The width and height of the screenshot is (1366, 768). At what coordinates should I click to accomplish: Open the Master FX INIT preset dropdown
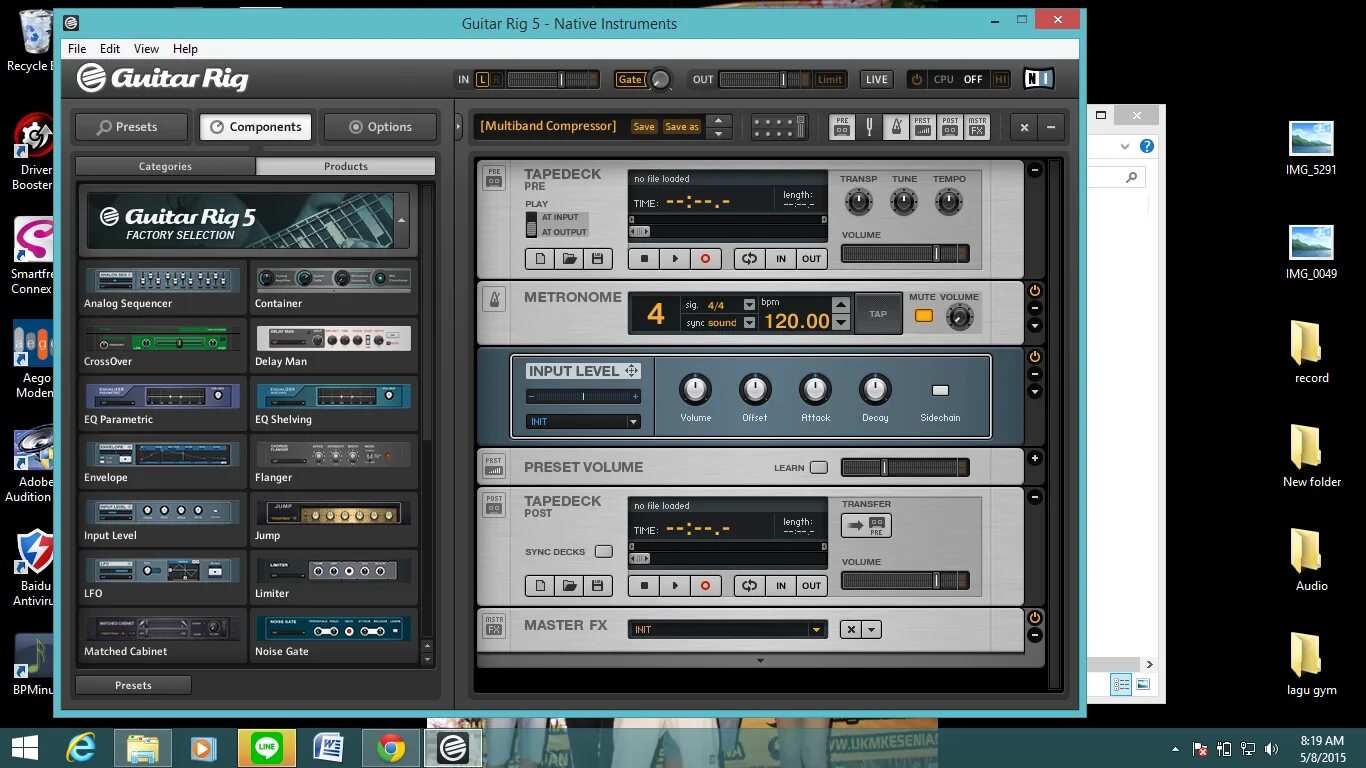click(x=816, y=629)
